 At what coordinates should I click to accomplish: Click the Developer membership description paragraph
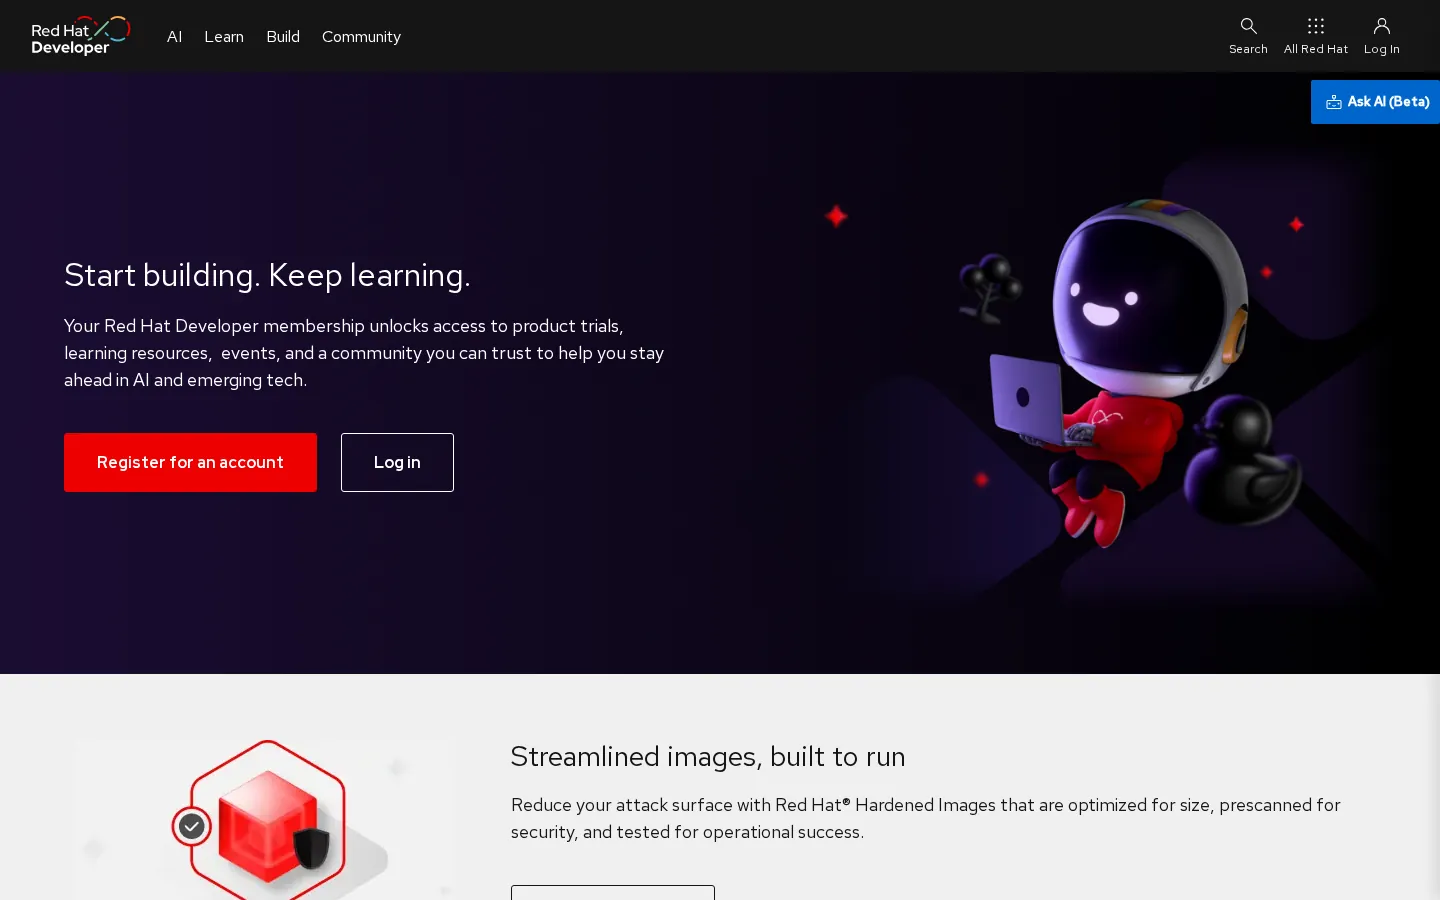pyautogui.click(x=364, y=353)
